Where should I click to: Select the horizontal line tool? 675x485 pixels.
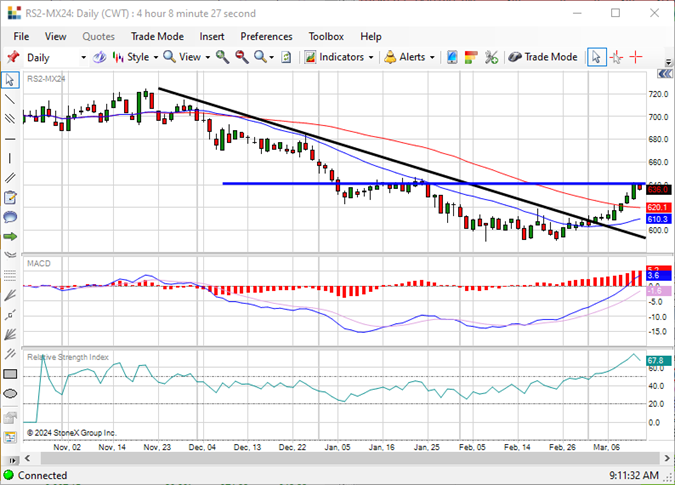[10, 139]
